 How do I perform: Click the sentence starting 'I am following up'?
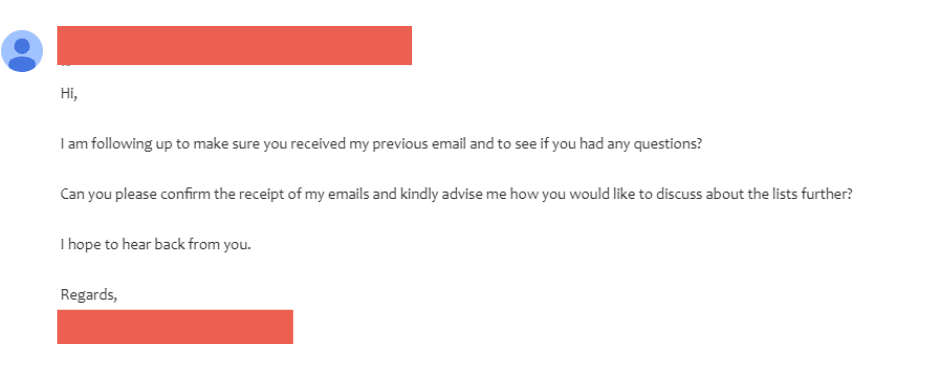381,145
